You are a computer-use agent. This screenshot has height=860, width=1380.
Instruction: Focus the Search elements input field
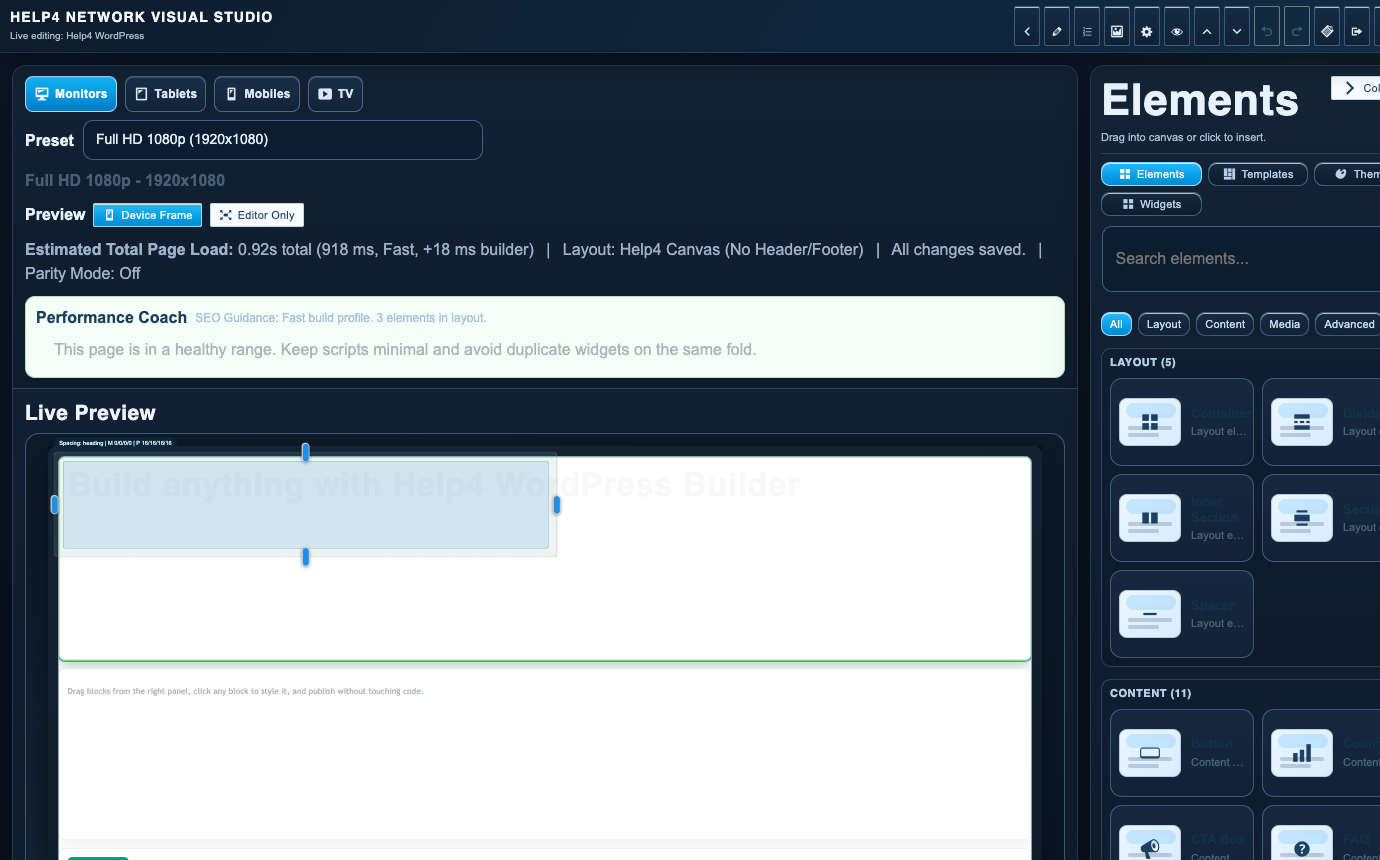[1241, 258]
